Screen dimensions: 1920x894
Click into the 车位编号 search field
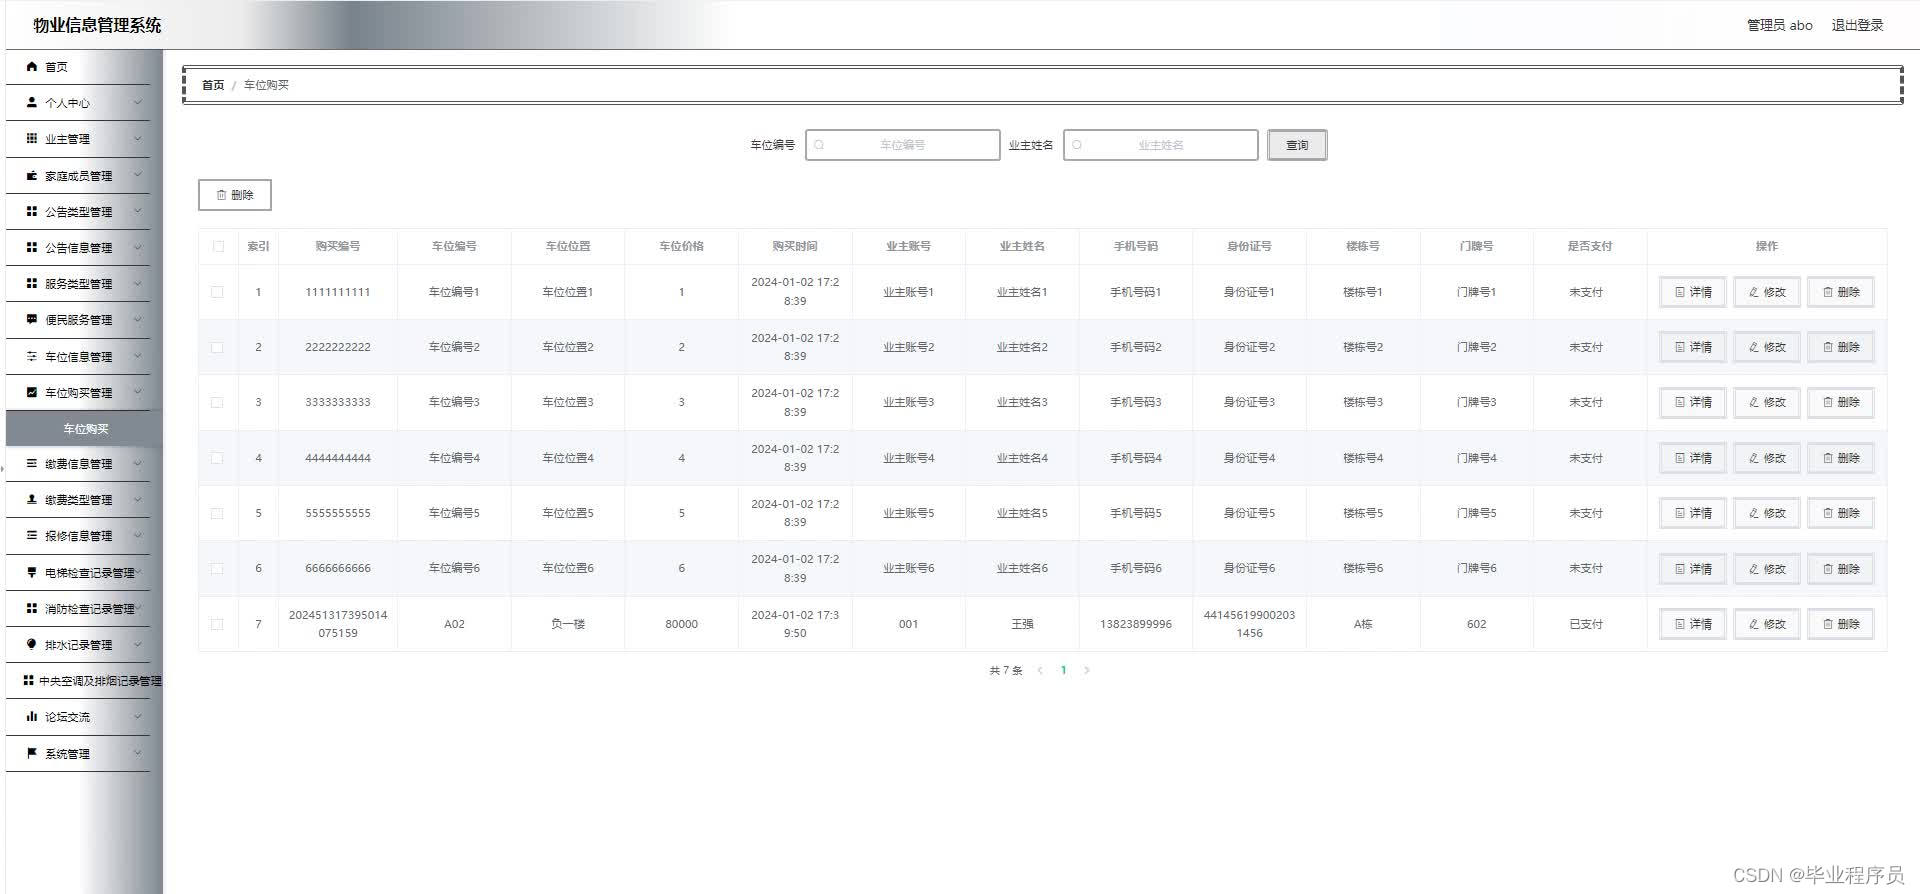pyautogui.click(x=902, y=145)
